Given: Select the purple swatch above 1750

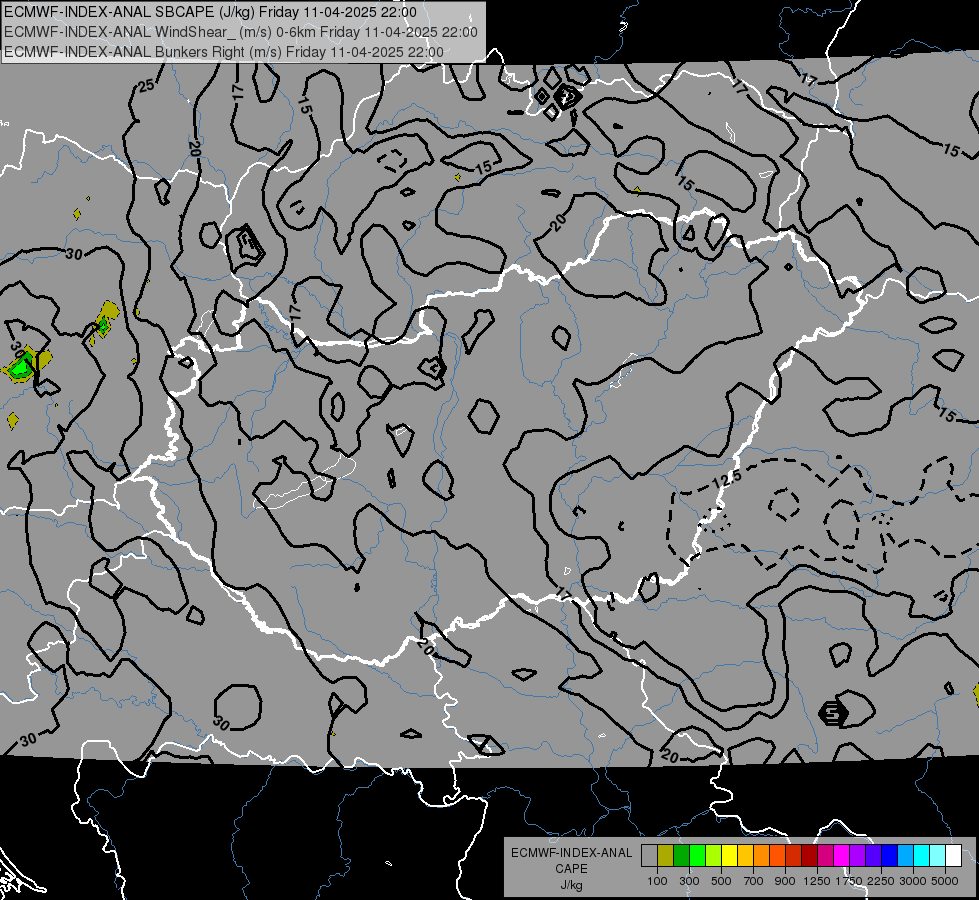Looking at the screenshot, I should [858, 855].
